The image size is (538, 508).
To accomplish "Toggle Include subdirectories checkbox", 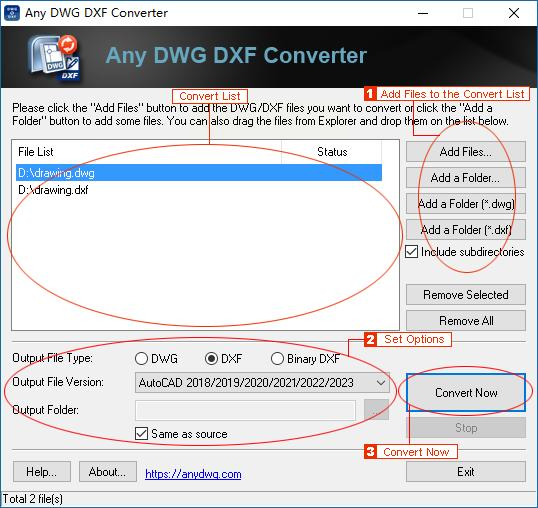I will point(411,252).
